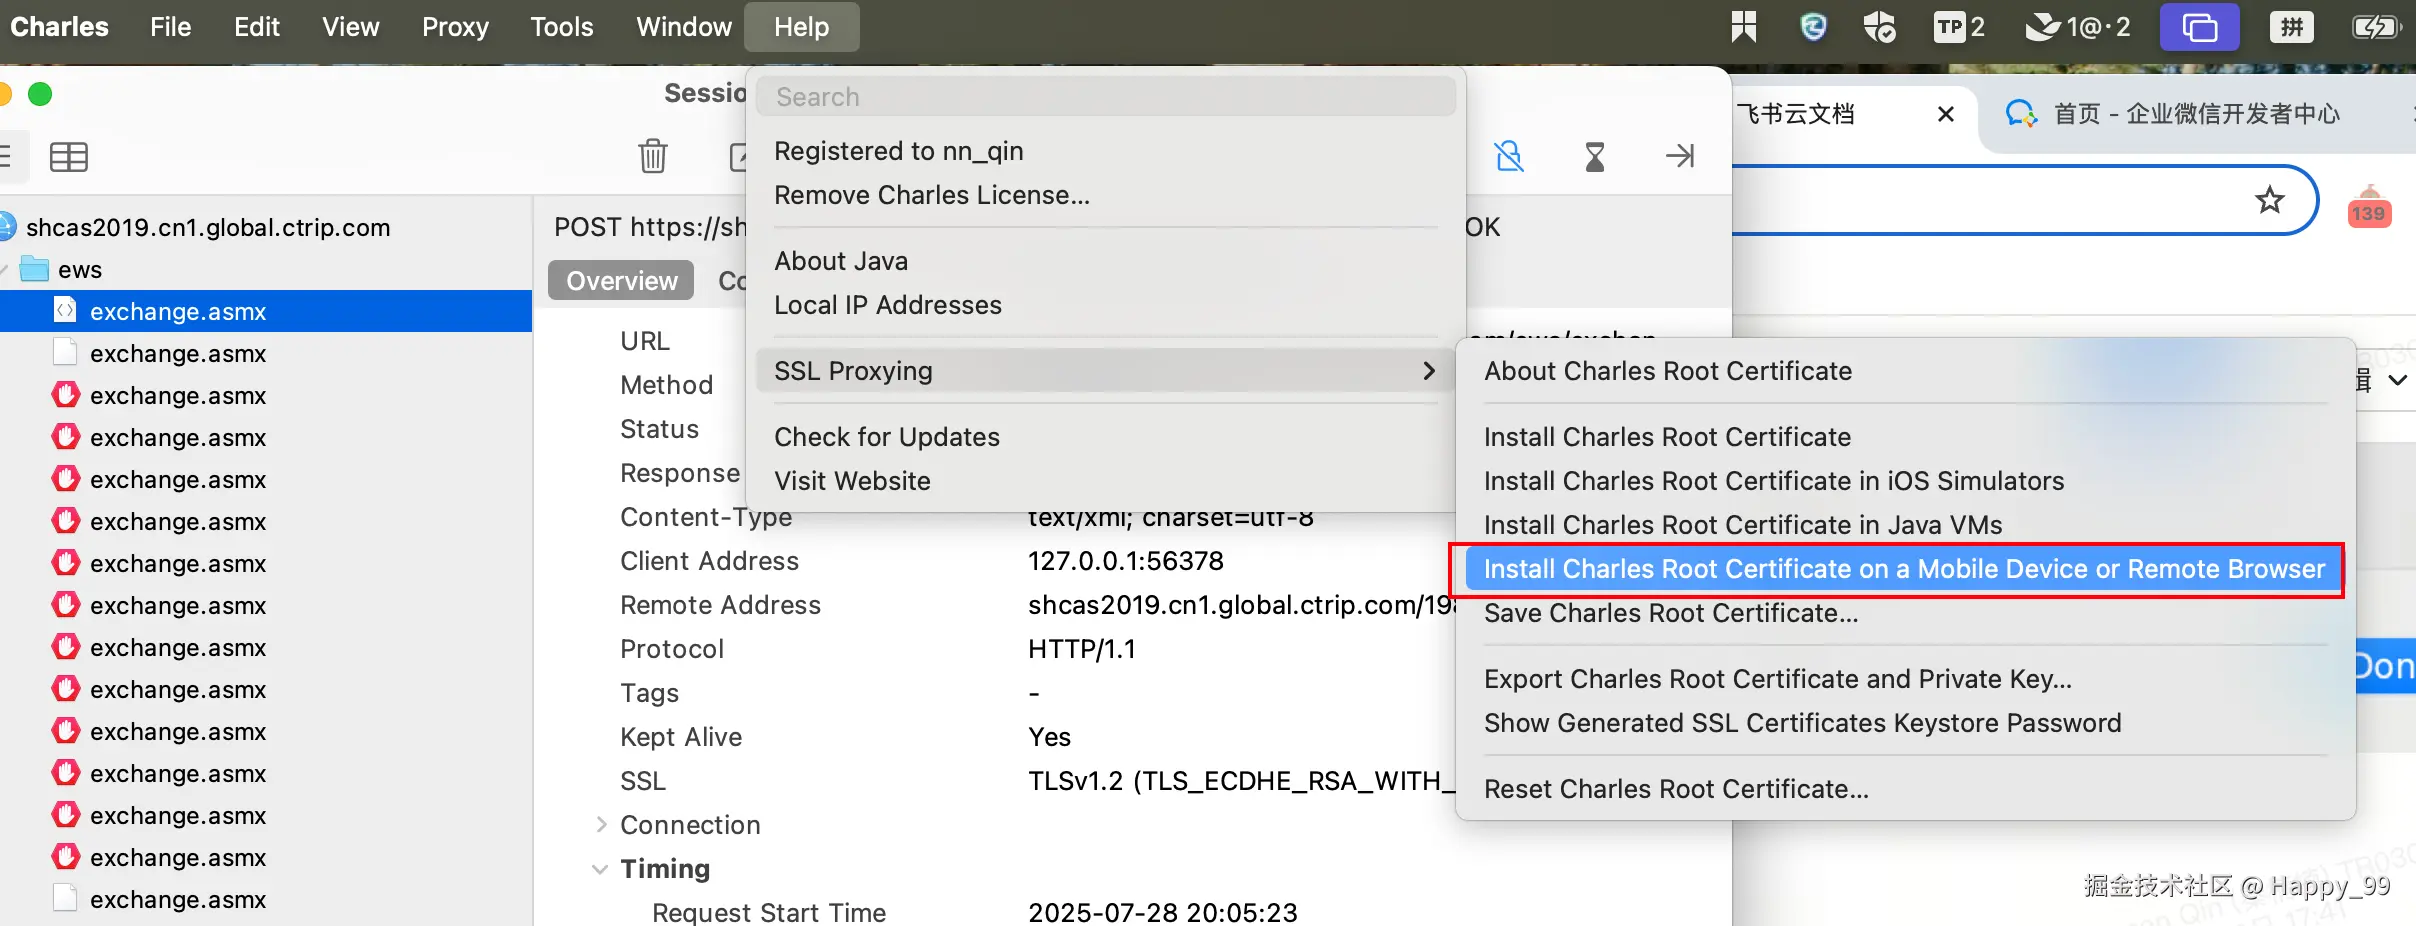The image size is (2416, 926).
Task: Click the hourglass throttling toolbar icon
Action: pyautogui.click(x=1595, y=156)
